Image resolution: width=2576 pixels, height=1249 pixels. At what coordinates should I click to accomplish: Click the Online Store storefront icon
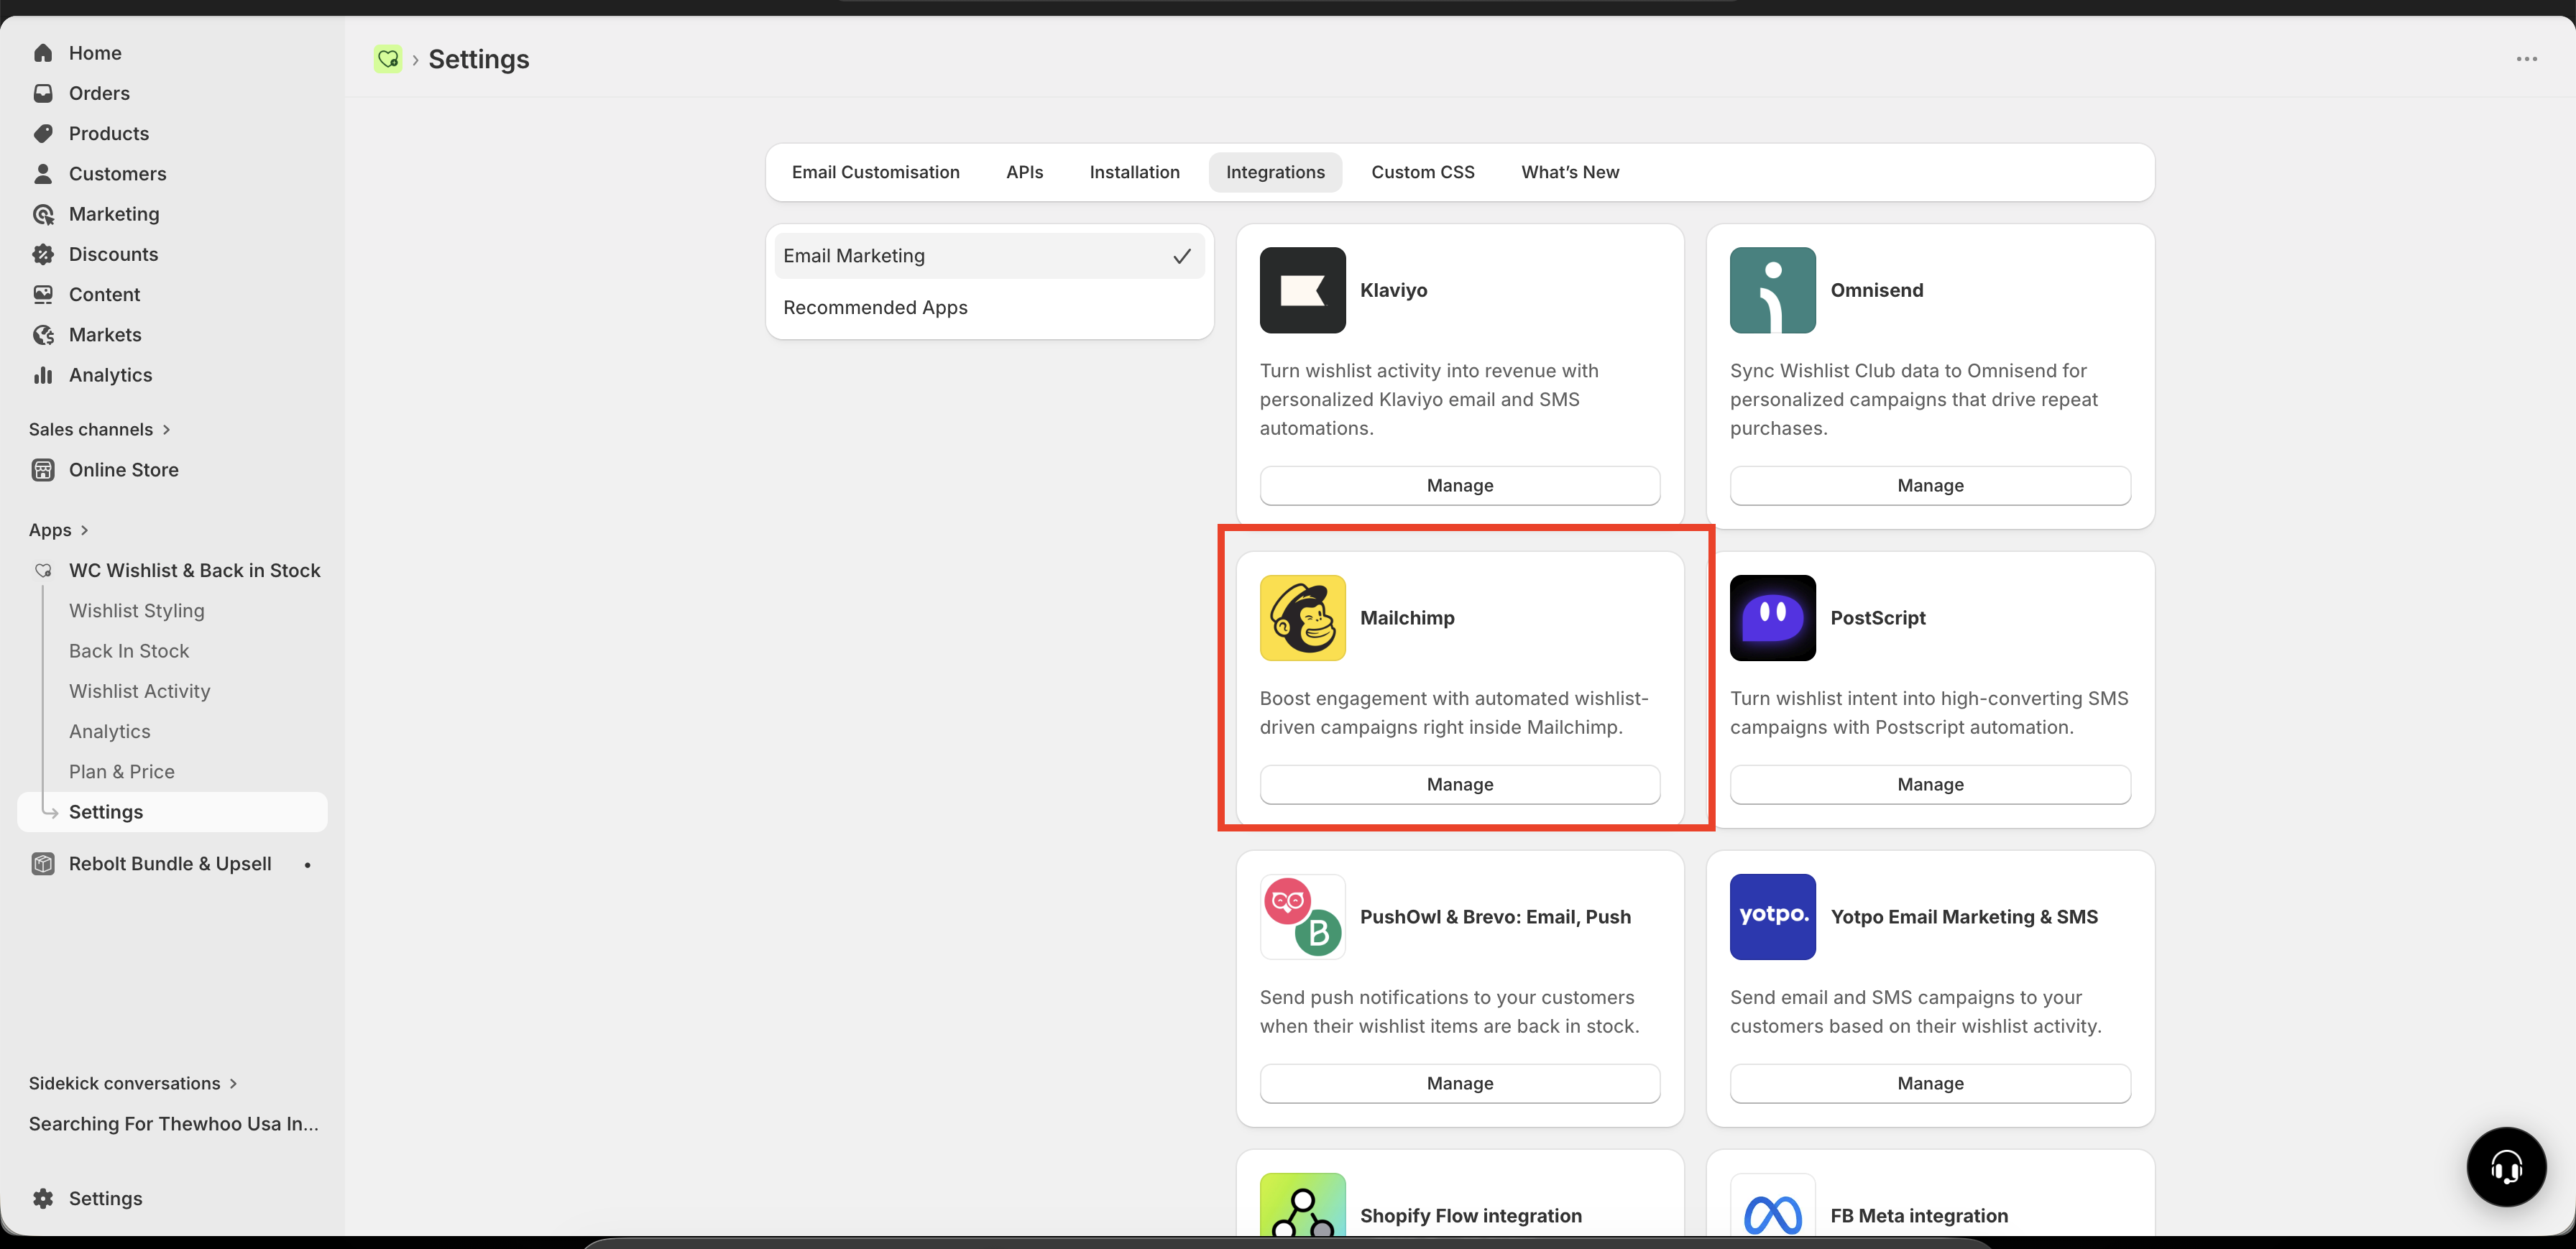point(43,470)
